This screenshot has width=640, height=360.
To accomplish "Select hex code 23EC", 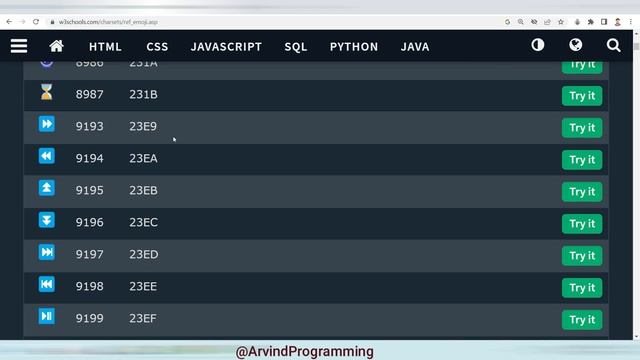I will tap(143, 222).
